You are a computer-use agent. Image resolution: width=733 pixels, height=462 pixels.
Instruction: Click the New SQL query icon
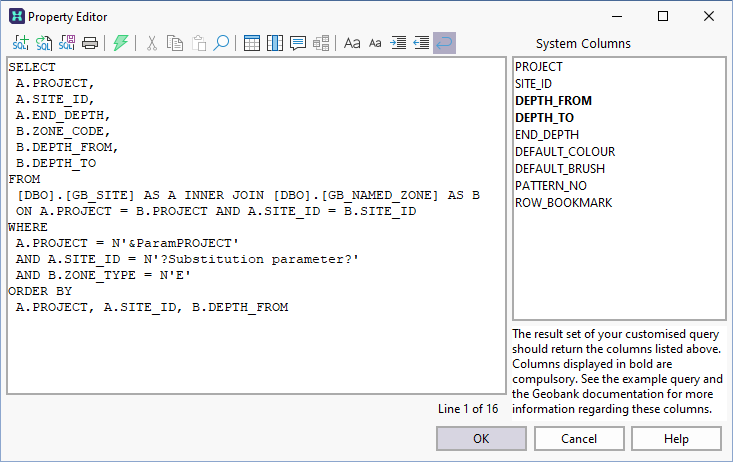pyautogui.click(x=21, y=43)
